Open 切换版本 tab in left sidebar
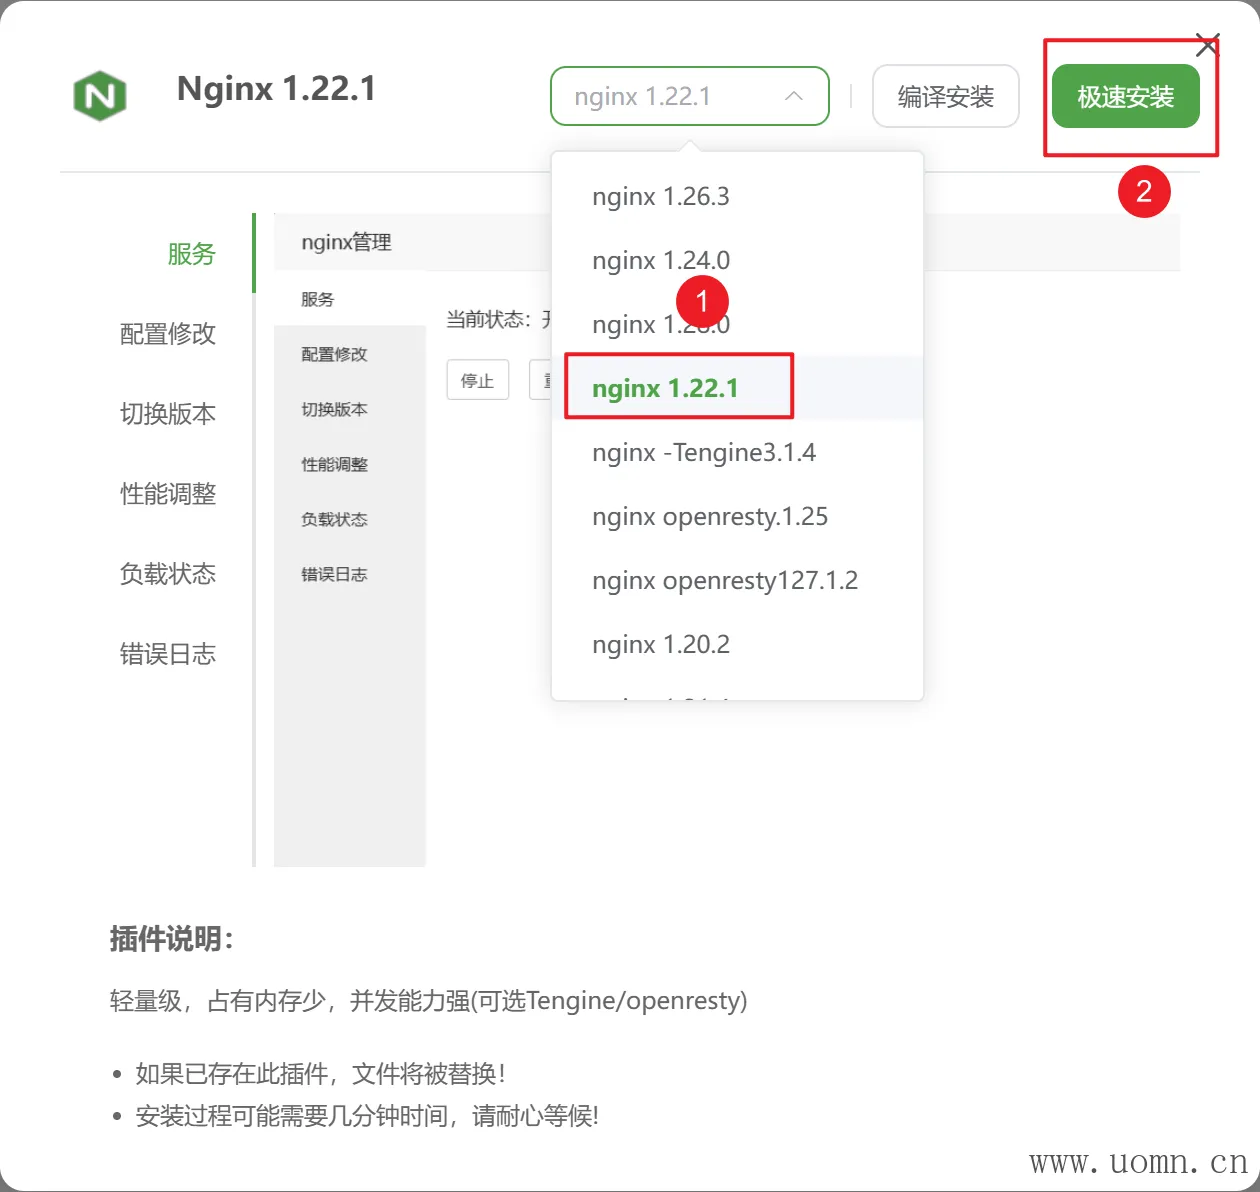The image size is (1260, 1192). pos(168,414)
